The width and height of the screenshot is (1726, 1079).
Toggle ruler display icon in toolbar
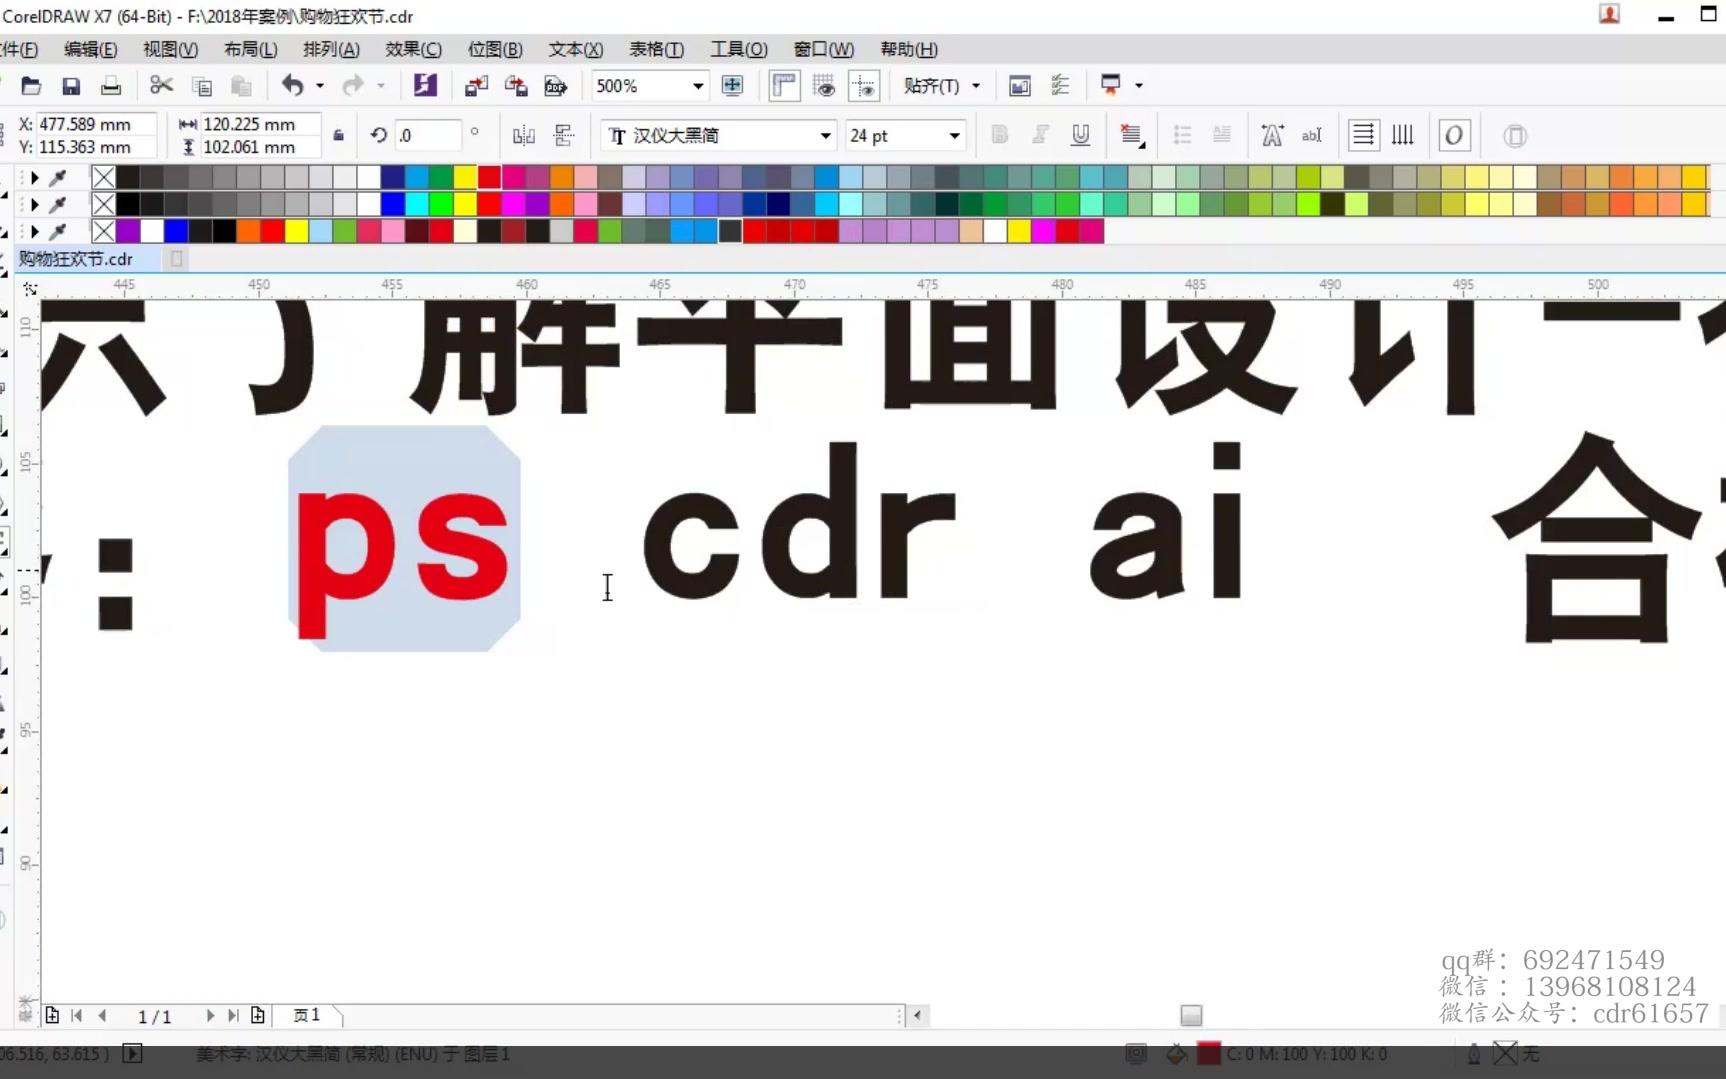tap(784, 85)
